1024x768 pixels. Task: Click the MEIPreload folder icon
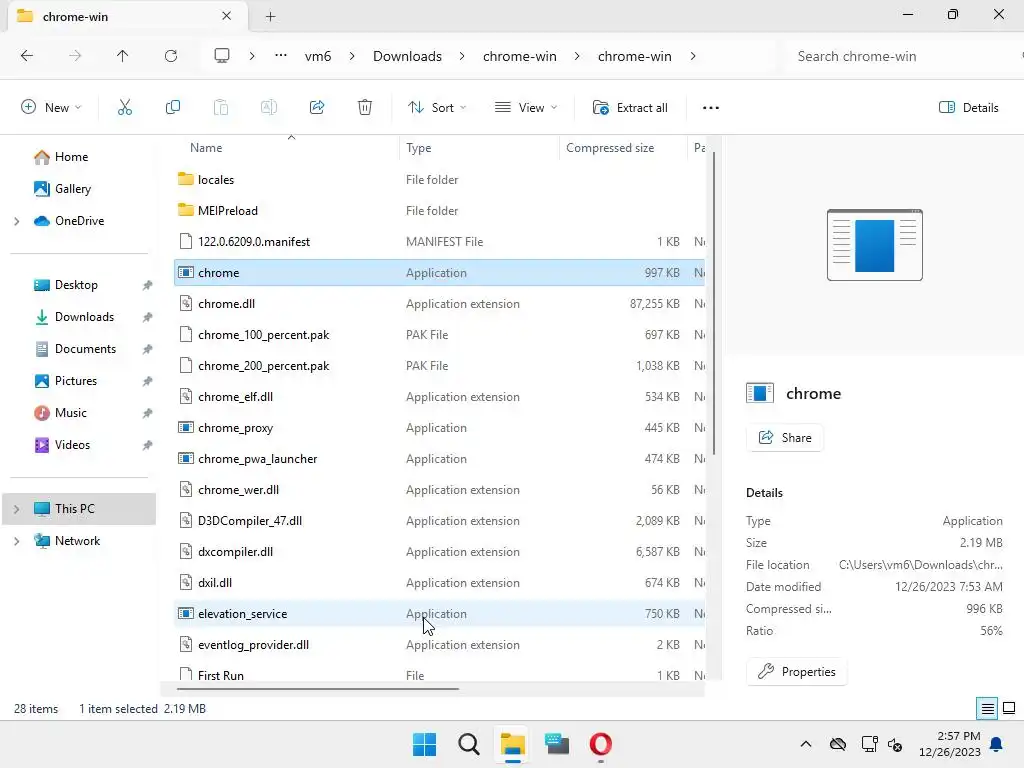tap(186, 210)
